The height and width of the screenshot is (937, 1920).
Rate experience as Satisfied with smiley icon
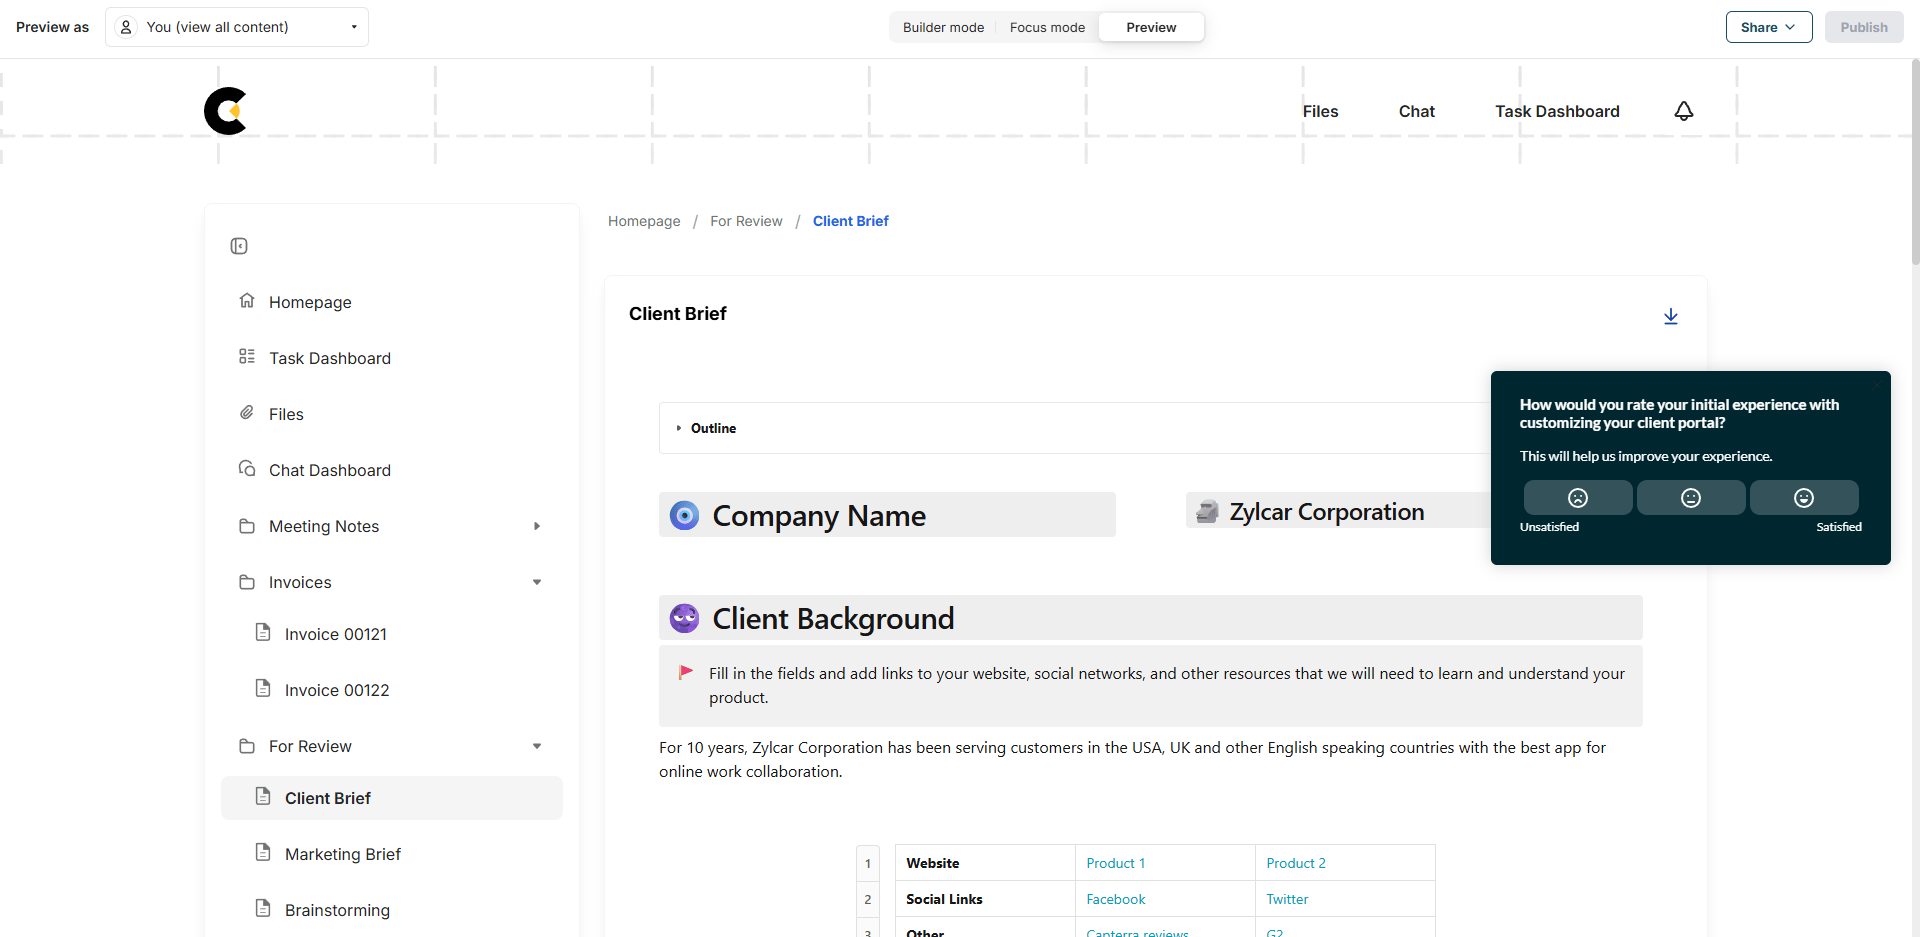tap(1803, 497)
